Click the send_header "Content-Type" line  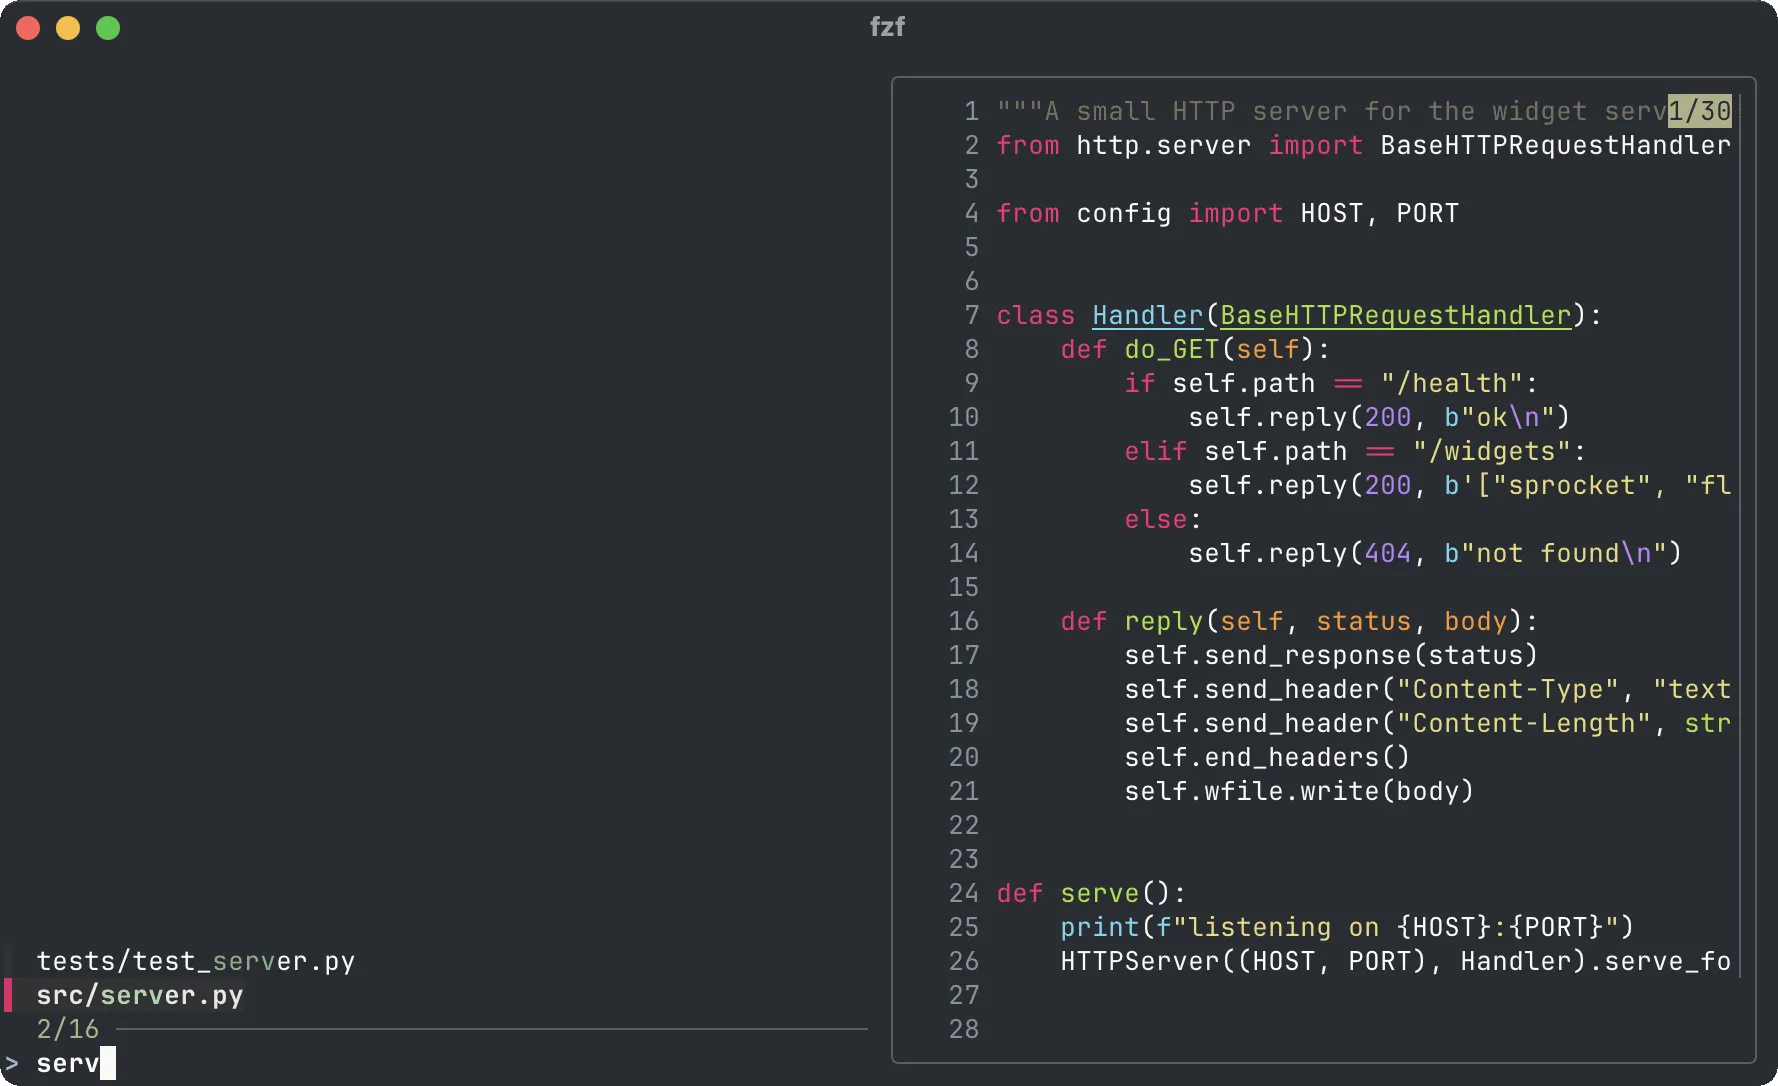point(1427,689)
